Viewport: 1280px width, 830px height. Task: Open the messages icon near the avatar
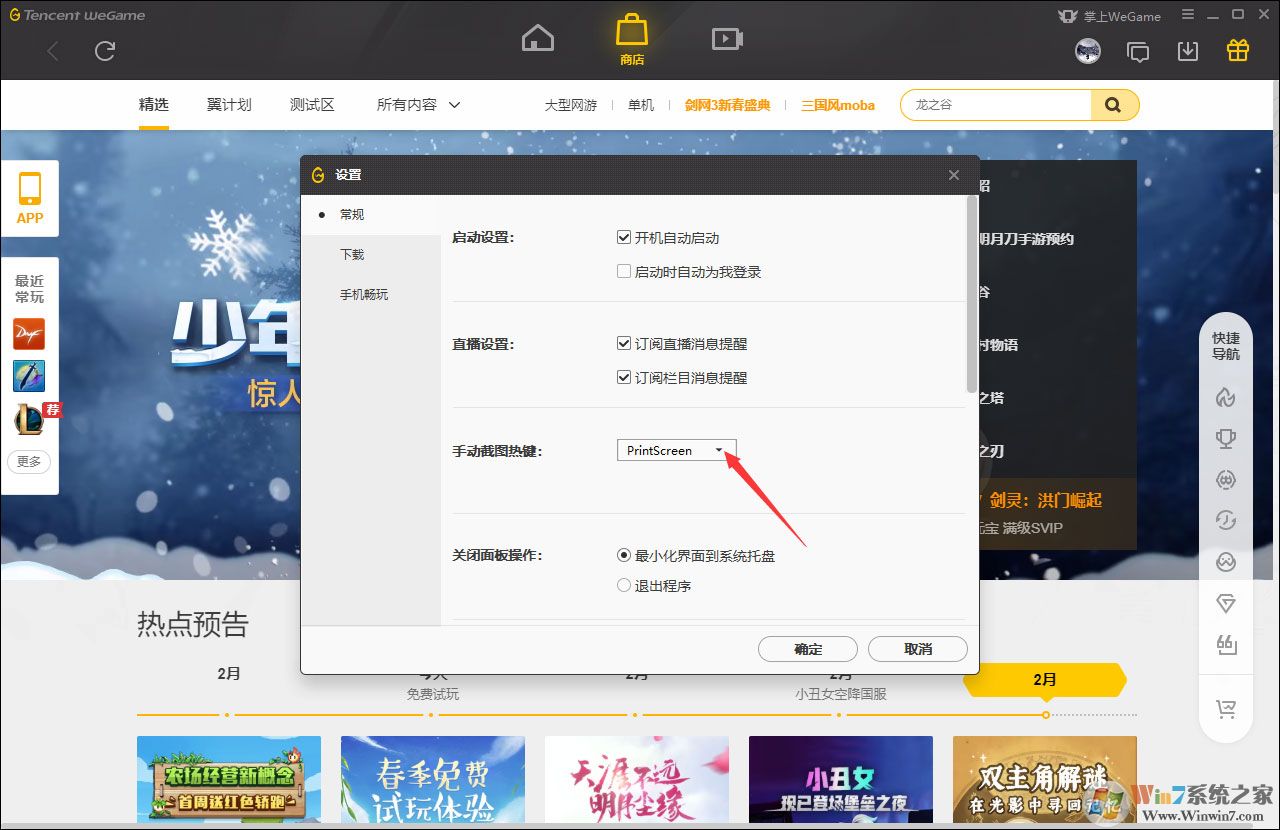[x=1138, y=49]
